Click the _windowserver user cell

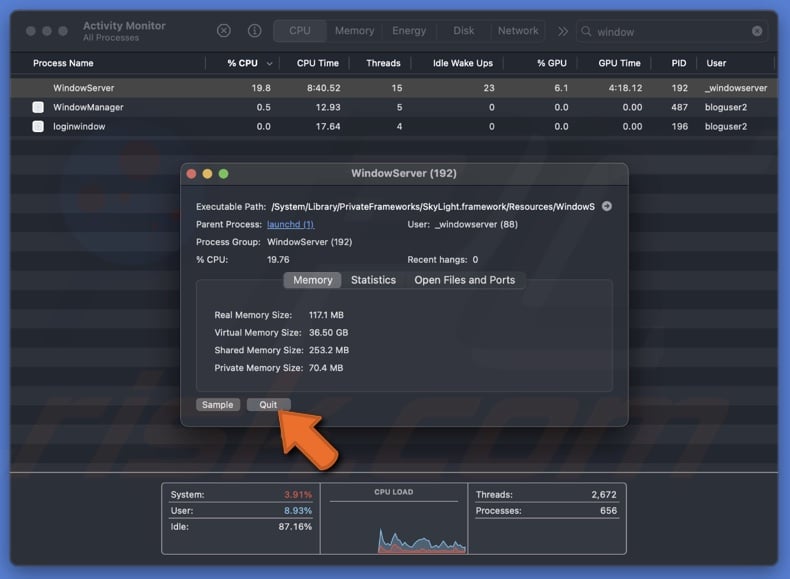point(736,88)
